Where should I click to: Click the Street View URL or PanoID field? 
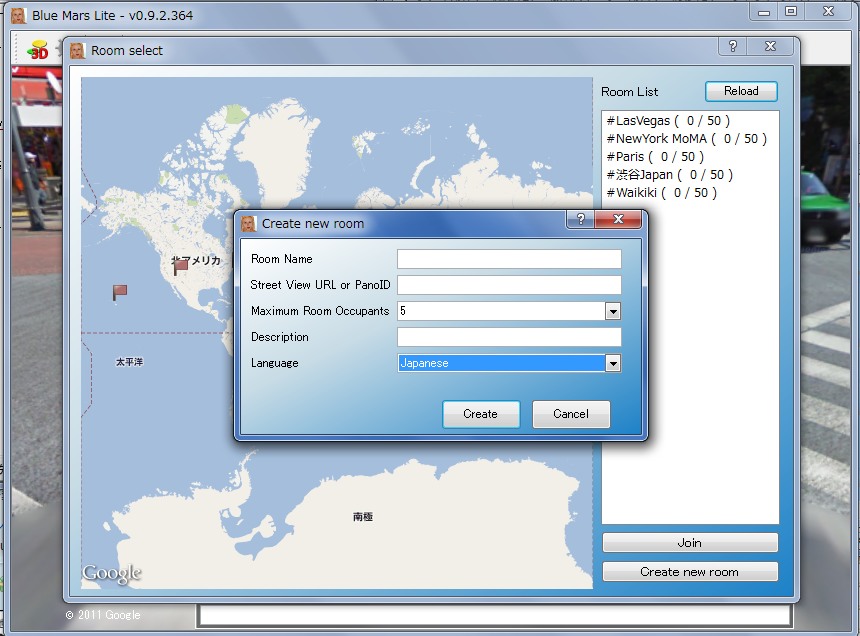509,285
